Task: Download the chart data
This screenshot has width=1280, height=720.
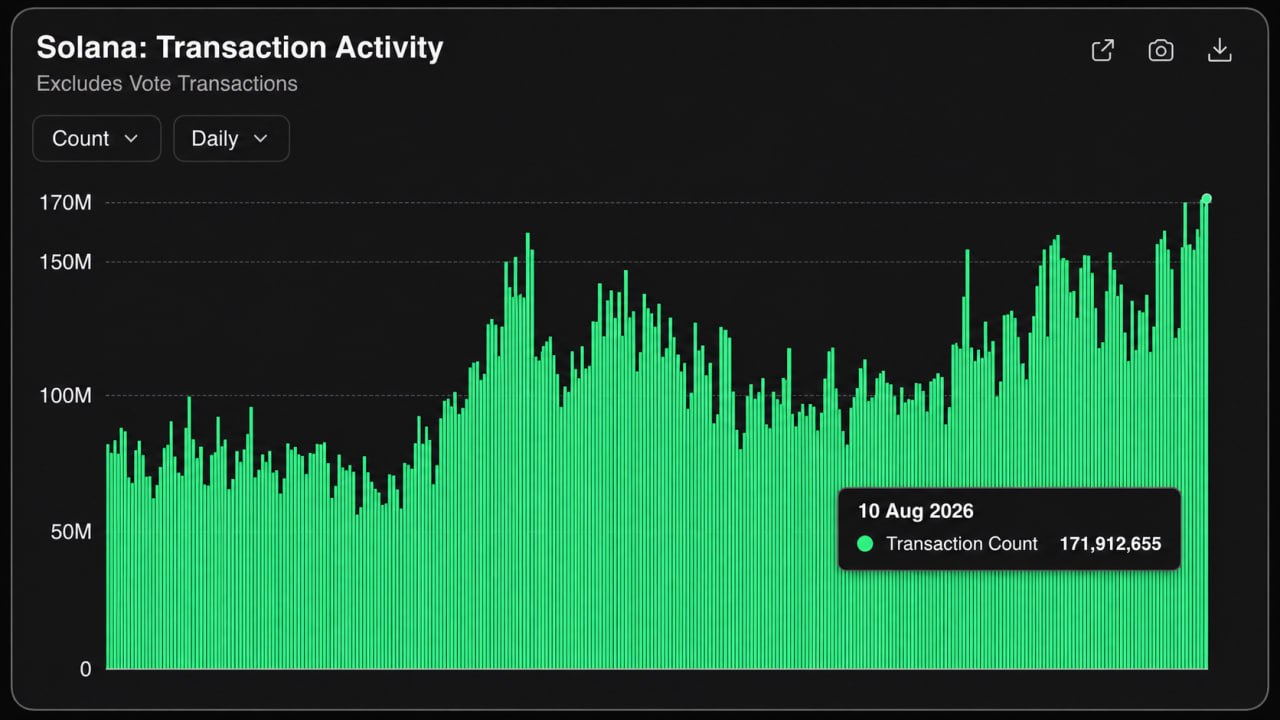Action: tap(1219, 50)
